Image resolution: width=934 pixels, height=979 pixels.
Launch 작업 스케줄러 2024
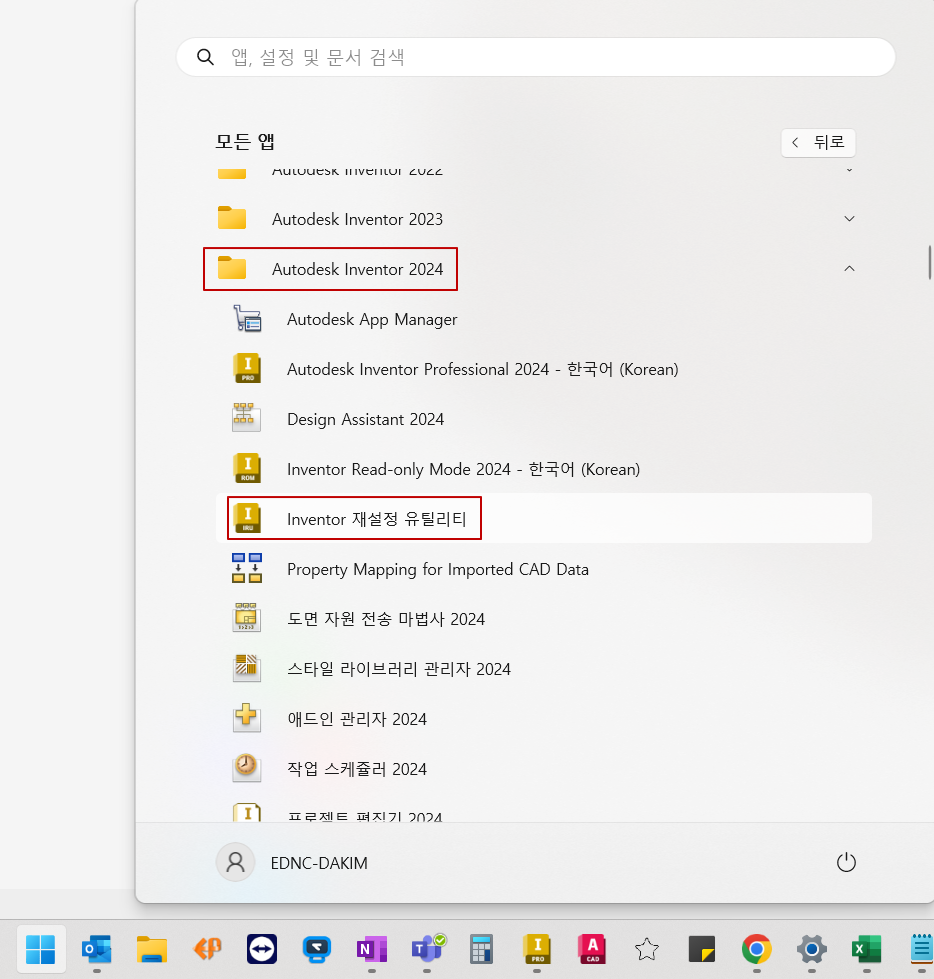[x=544, y=768]
